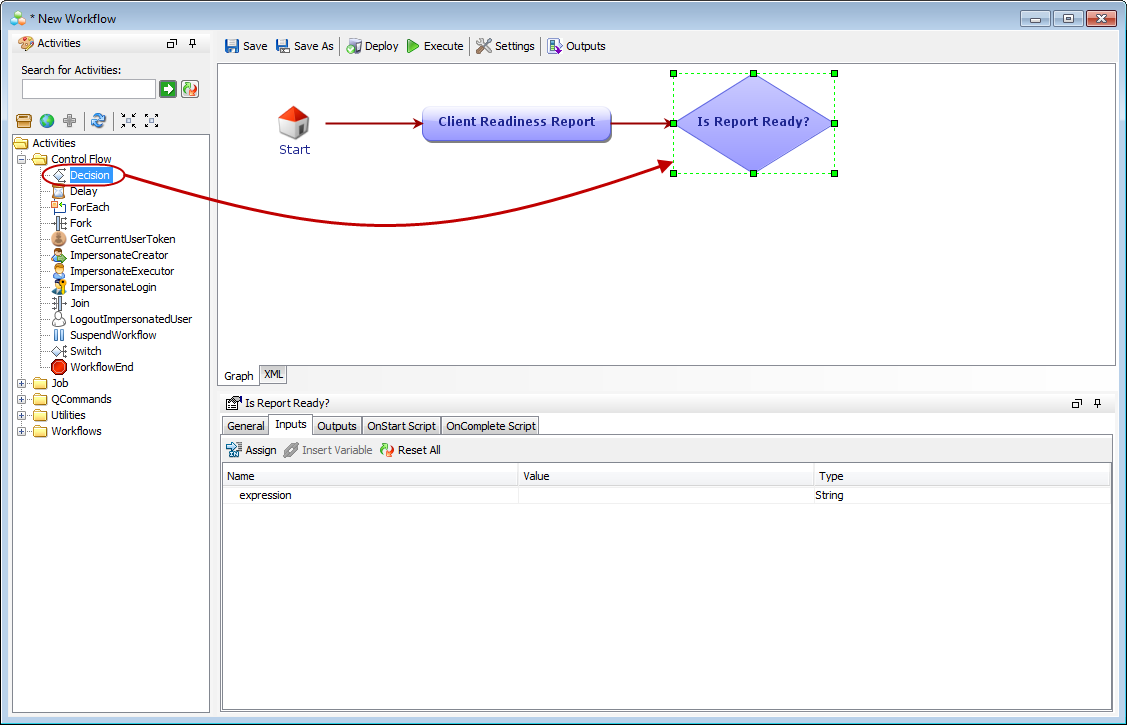The height and width of the screenshot is (725, 1127).
Task: Open the OnStart Script tab
Action: 401,426
